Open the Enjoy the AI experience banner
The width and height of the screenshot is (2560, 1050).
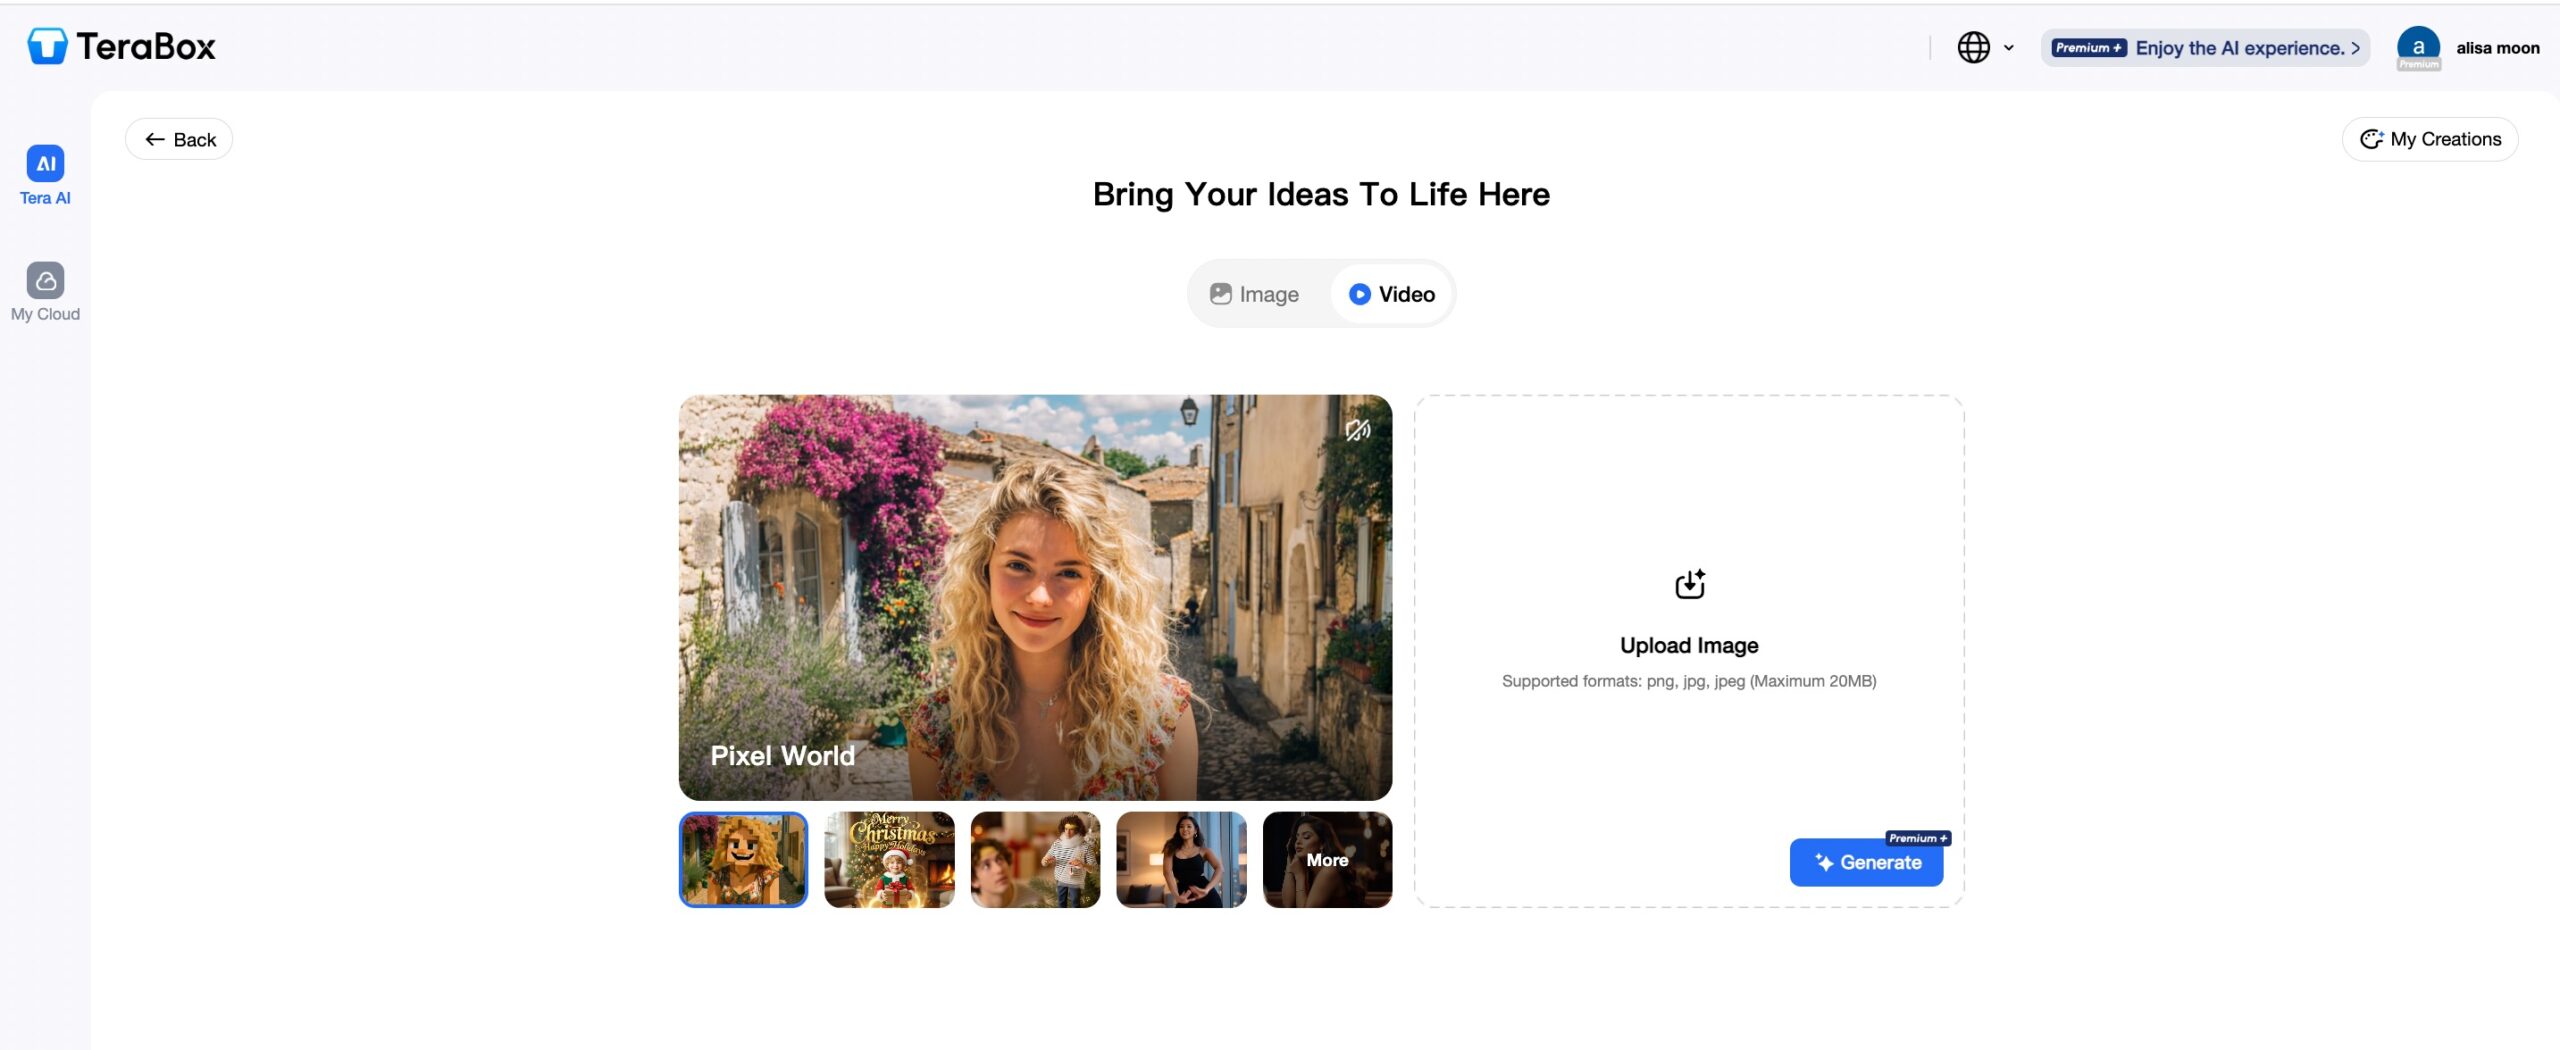click(x=2245, y=48)
